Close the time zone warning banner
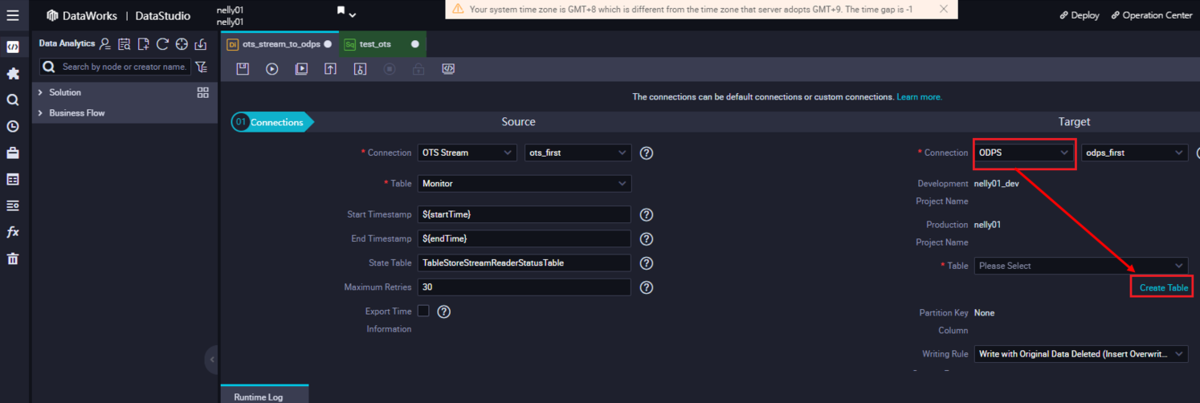Viewport: 1200px width, 403px height. (x=944, y=9)
